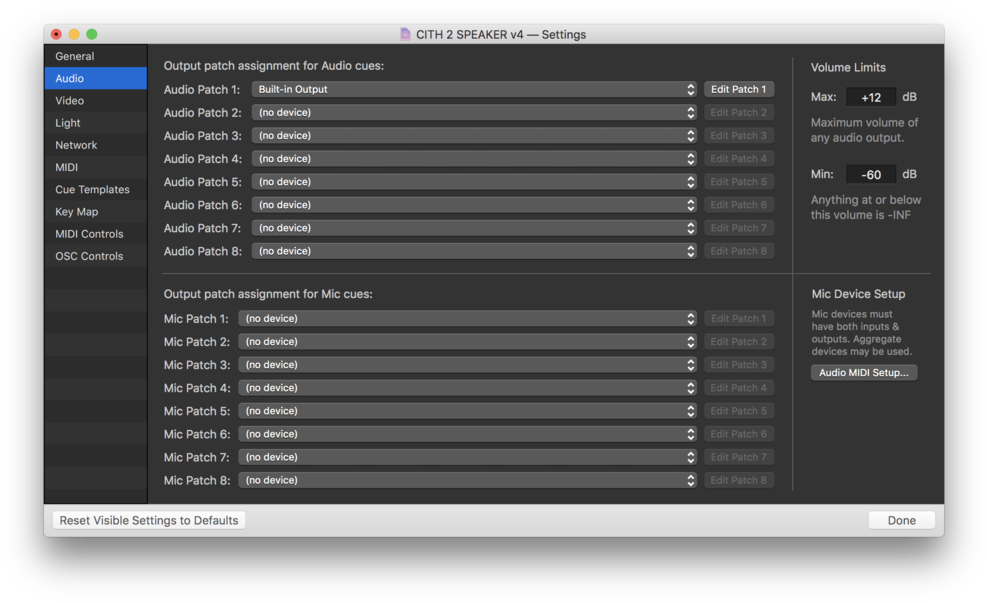Click the document icon in title bar

coord(405,34)
